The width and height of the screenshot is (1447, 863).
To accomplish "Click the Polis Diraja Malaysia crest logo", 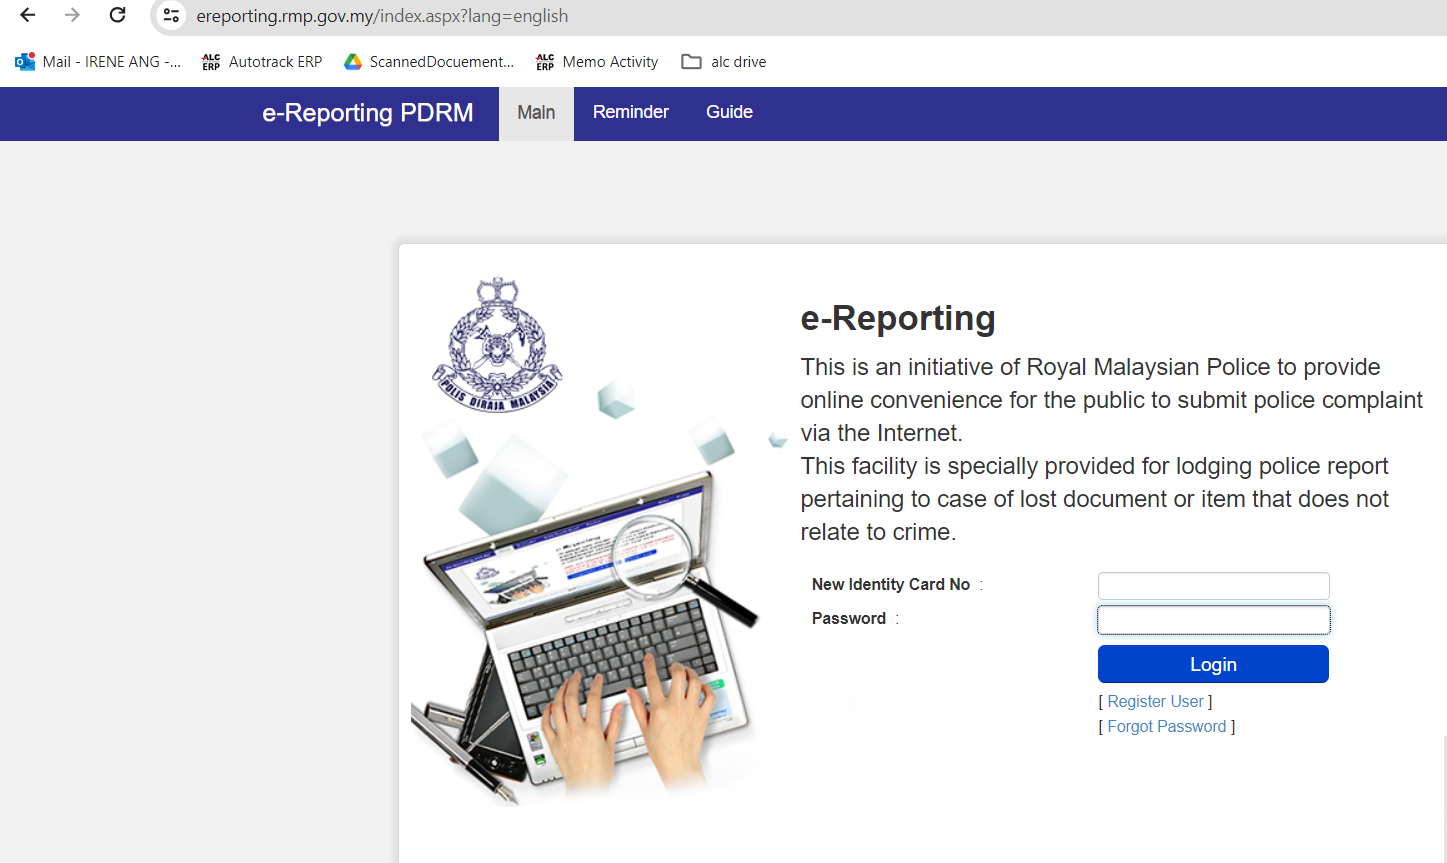I will [497, 345].
